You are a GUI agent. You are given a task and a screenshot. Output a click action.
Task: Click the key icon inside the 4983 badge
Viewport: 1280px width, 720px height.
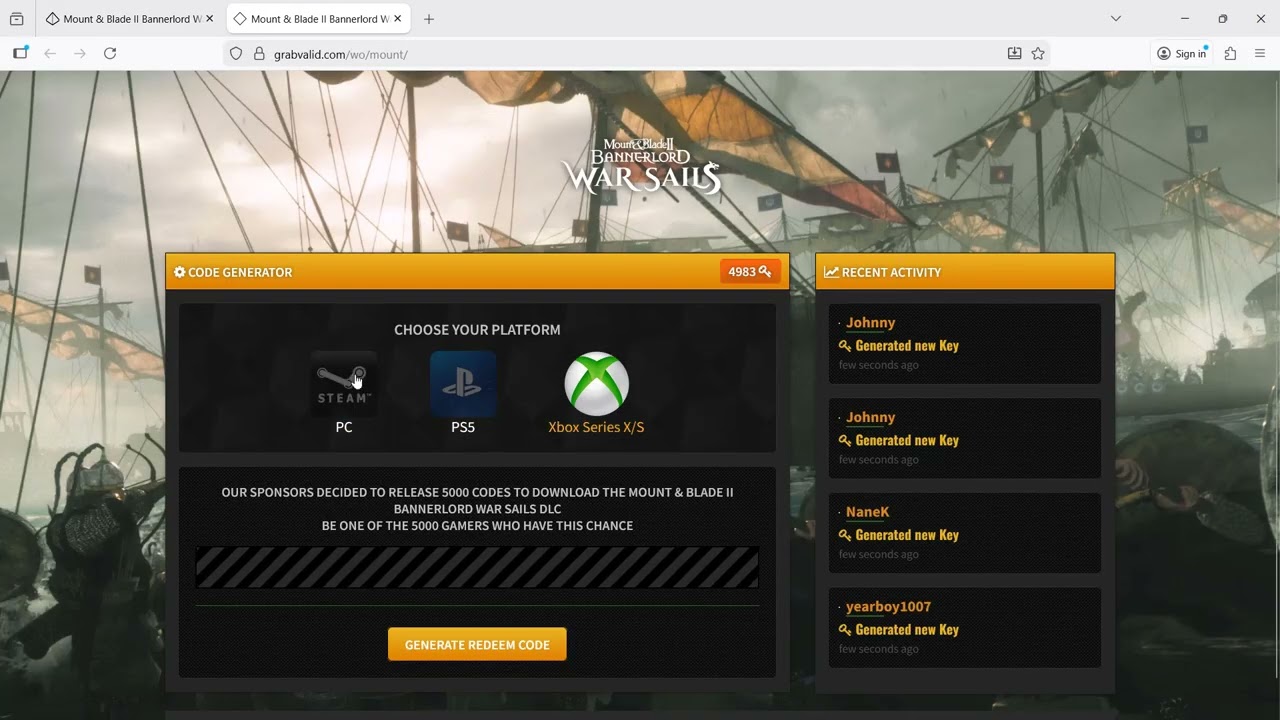coord(765,272)
